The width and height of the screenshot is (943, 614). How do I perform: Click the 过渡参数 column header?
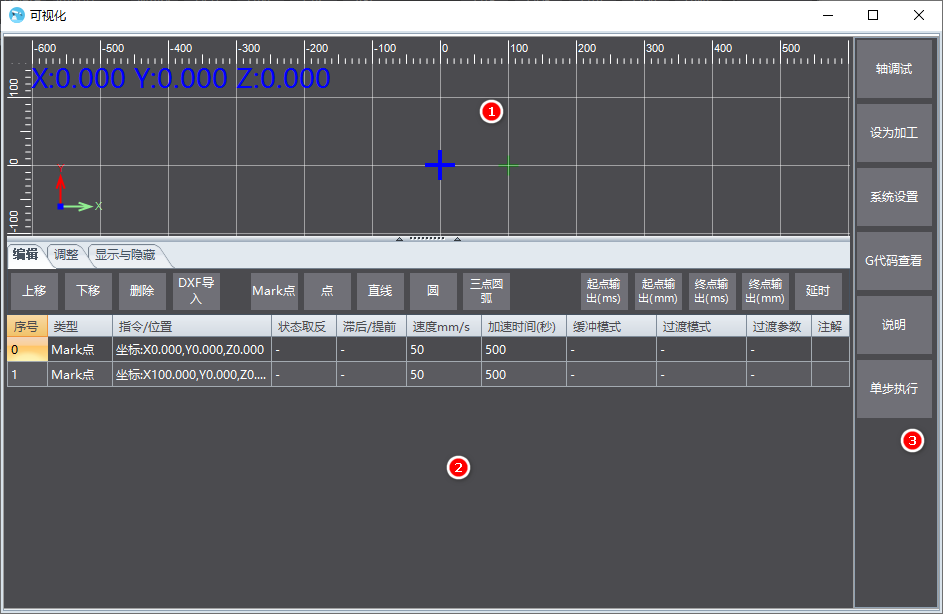779,327
